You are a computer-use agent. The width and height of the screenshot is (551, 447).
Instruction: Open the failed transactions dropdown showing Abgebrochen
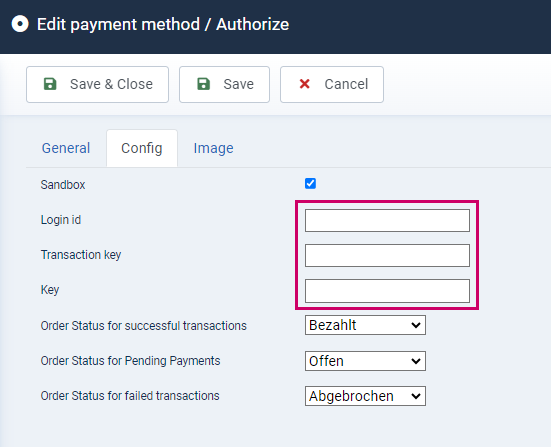click(x=365, y=396)
